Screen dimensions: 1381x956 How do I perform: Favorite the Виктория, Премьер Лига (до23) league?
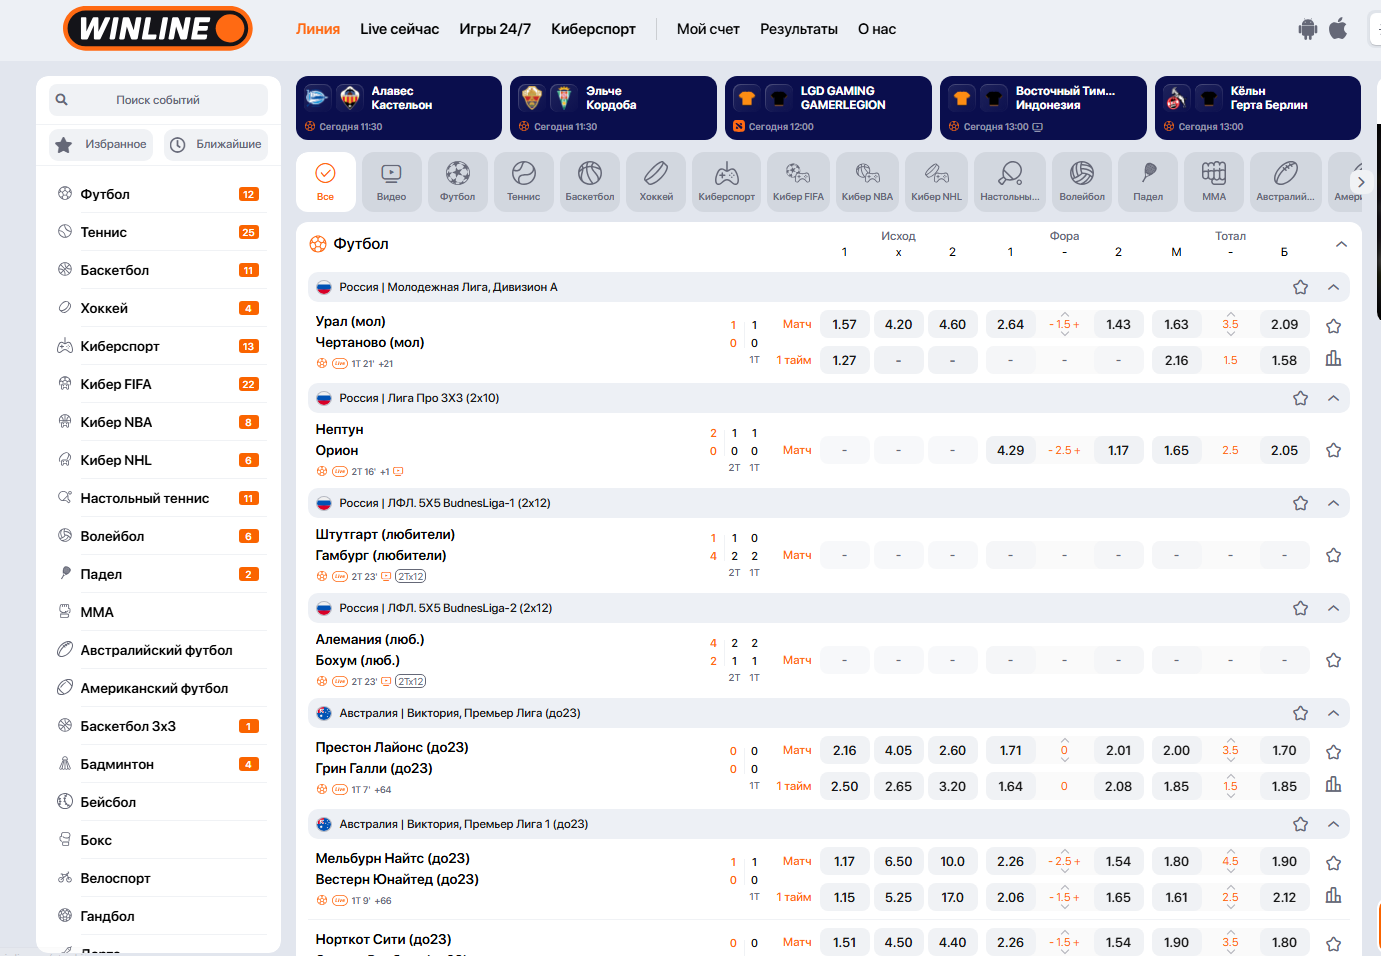(1300, 713)
